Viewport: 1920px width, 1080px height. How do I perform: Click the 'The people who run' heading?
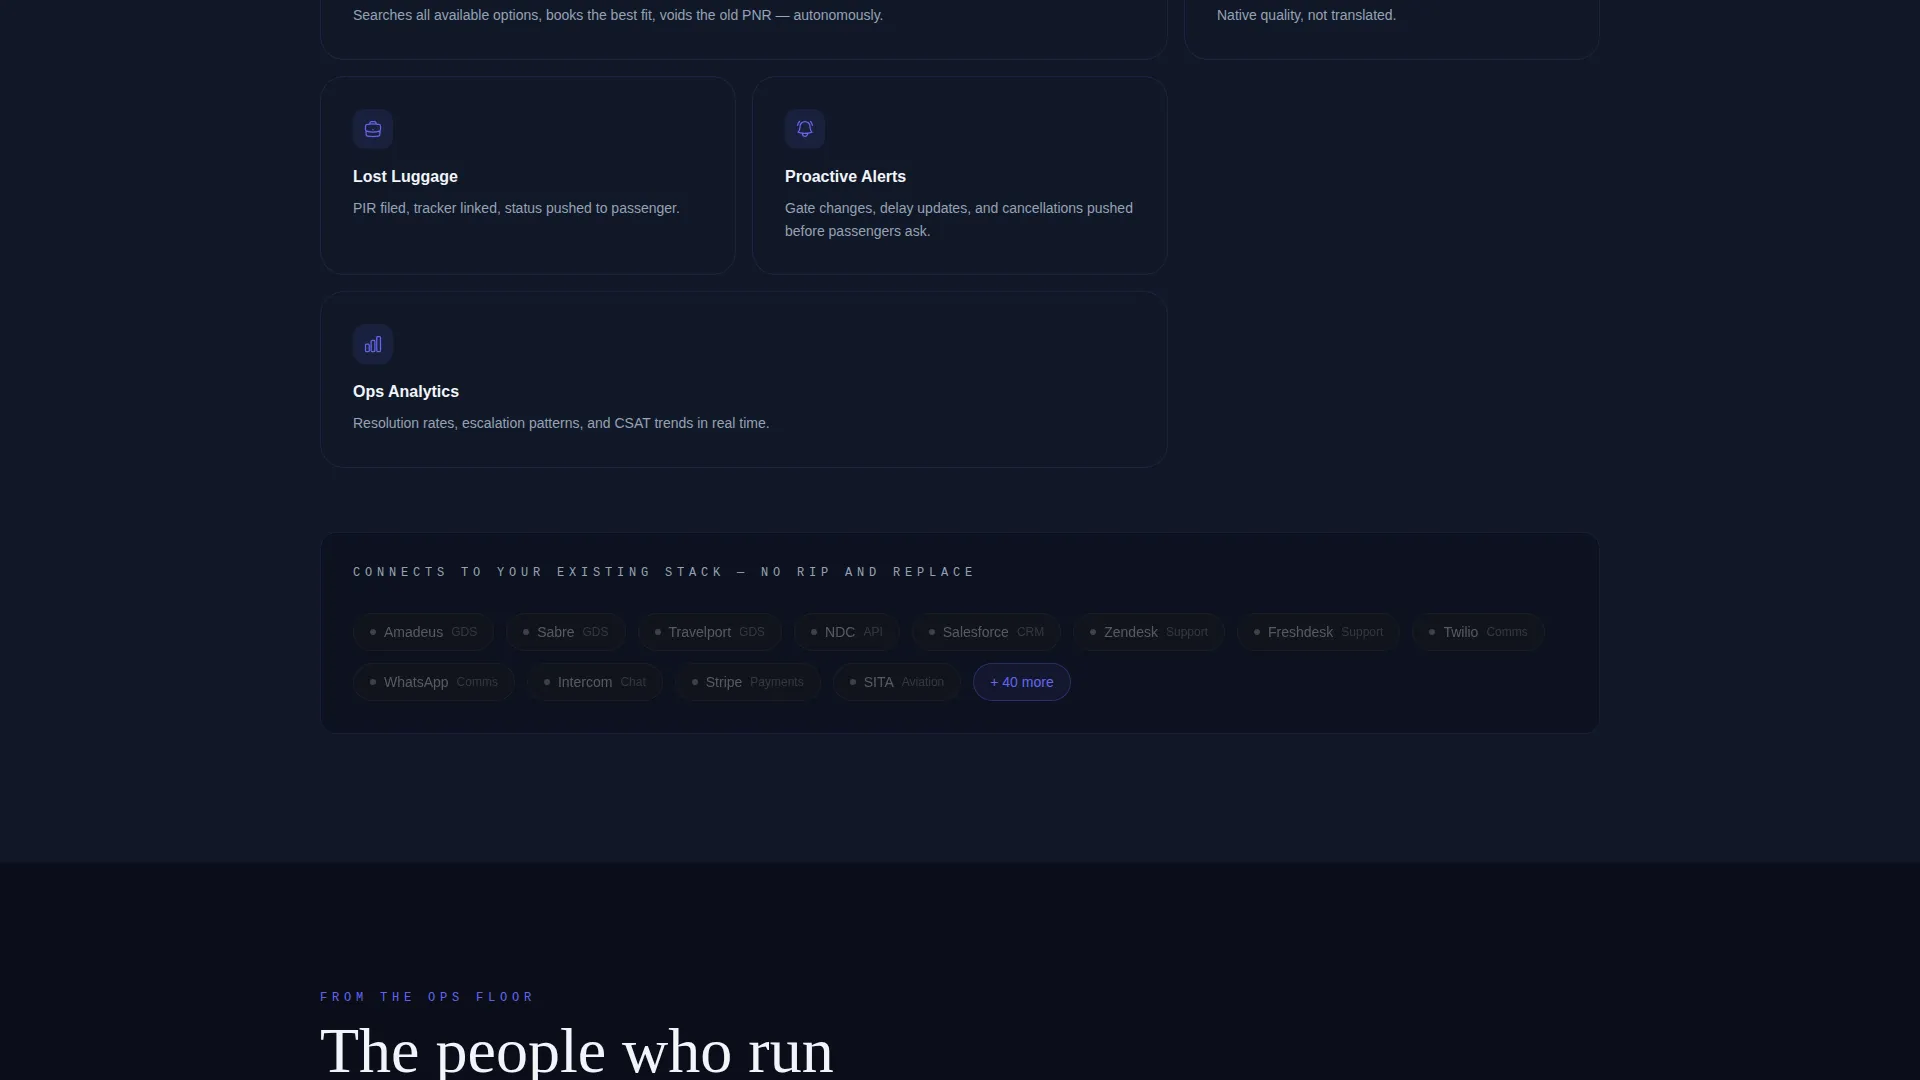[576, 1050]
